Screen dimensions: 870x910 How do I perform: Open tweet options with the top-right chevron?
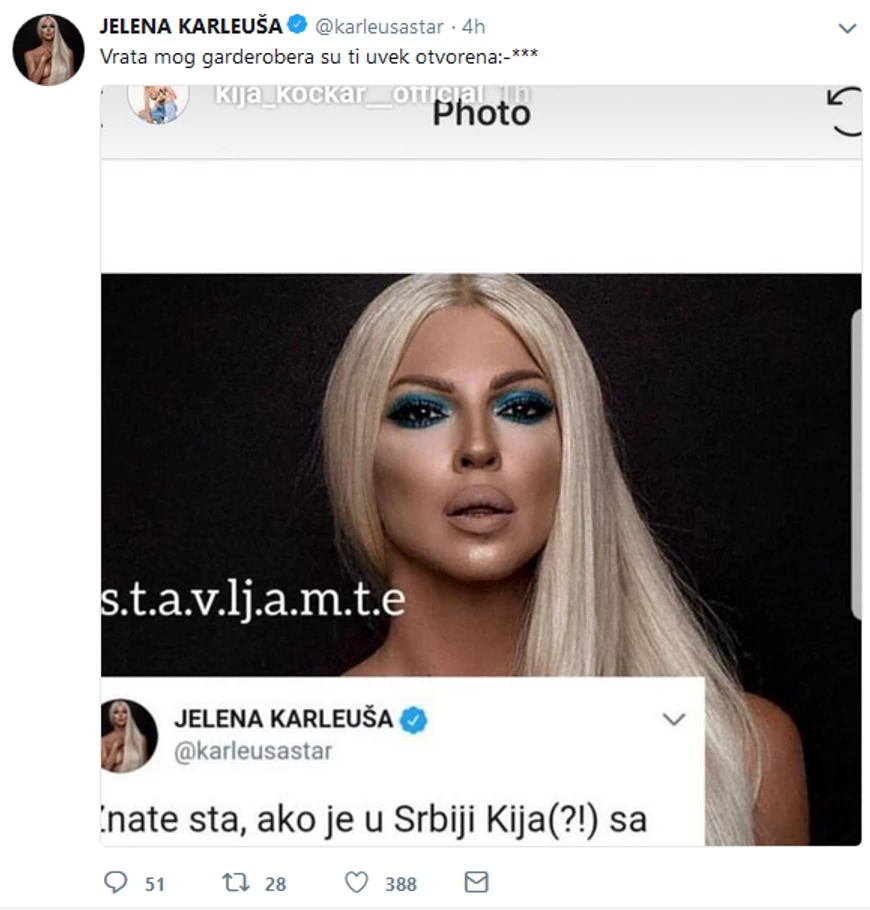click(848, 28)
